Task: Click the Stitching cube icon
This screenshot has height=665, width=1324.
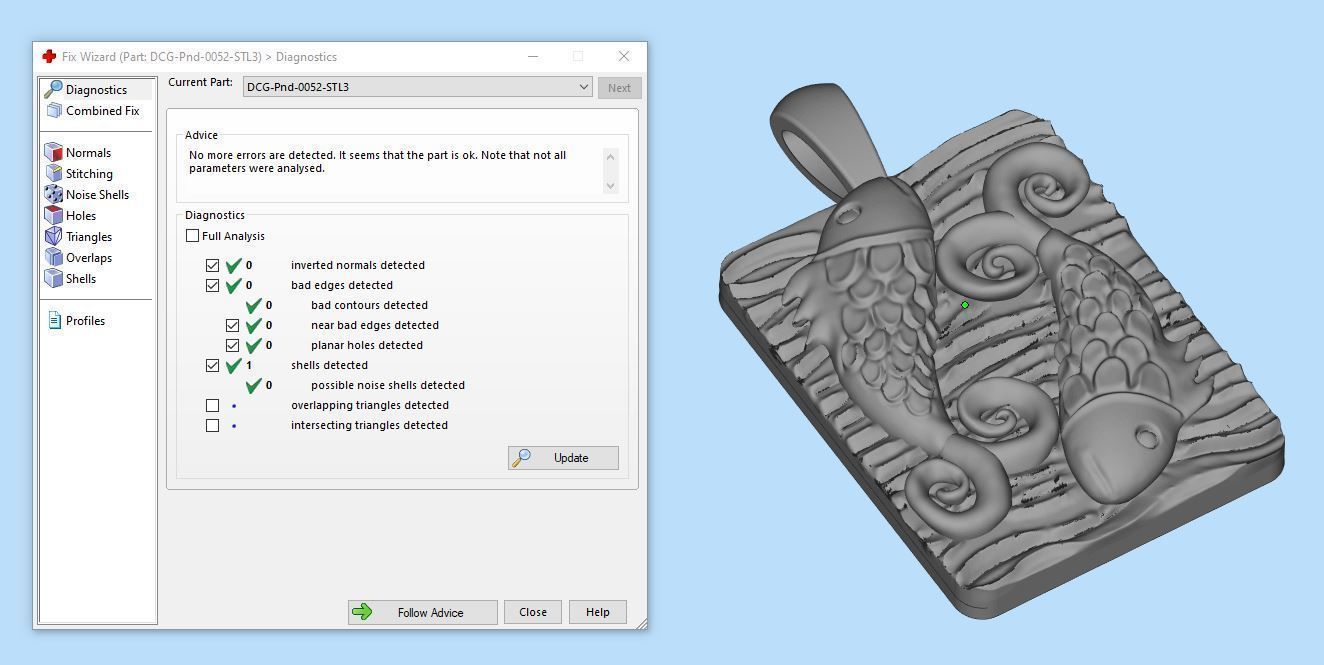Action: (x=54, y=174)
